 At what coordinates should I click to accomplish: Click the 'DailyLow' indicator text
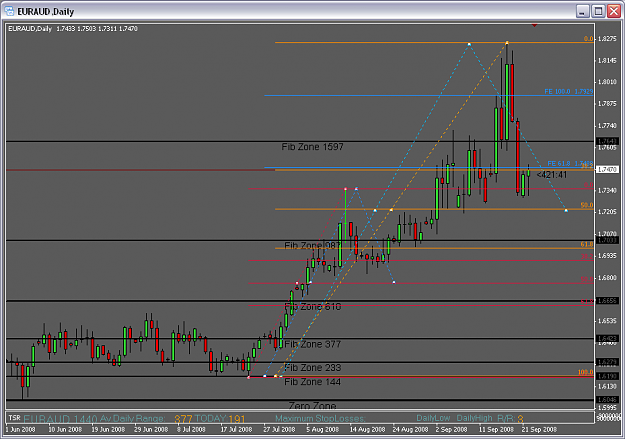click(x=433, y=418)
